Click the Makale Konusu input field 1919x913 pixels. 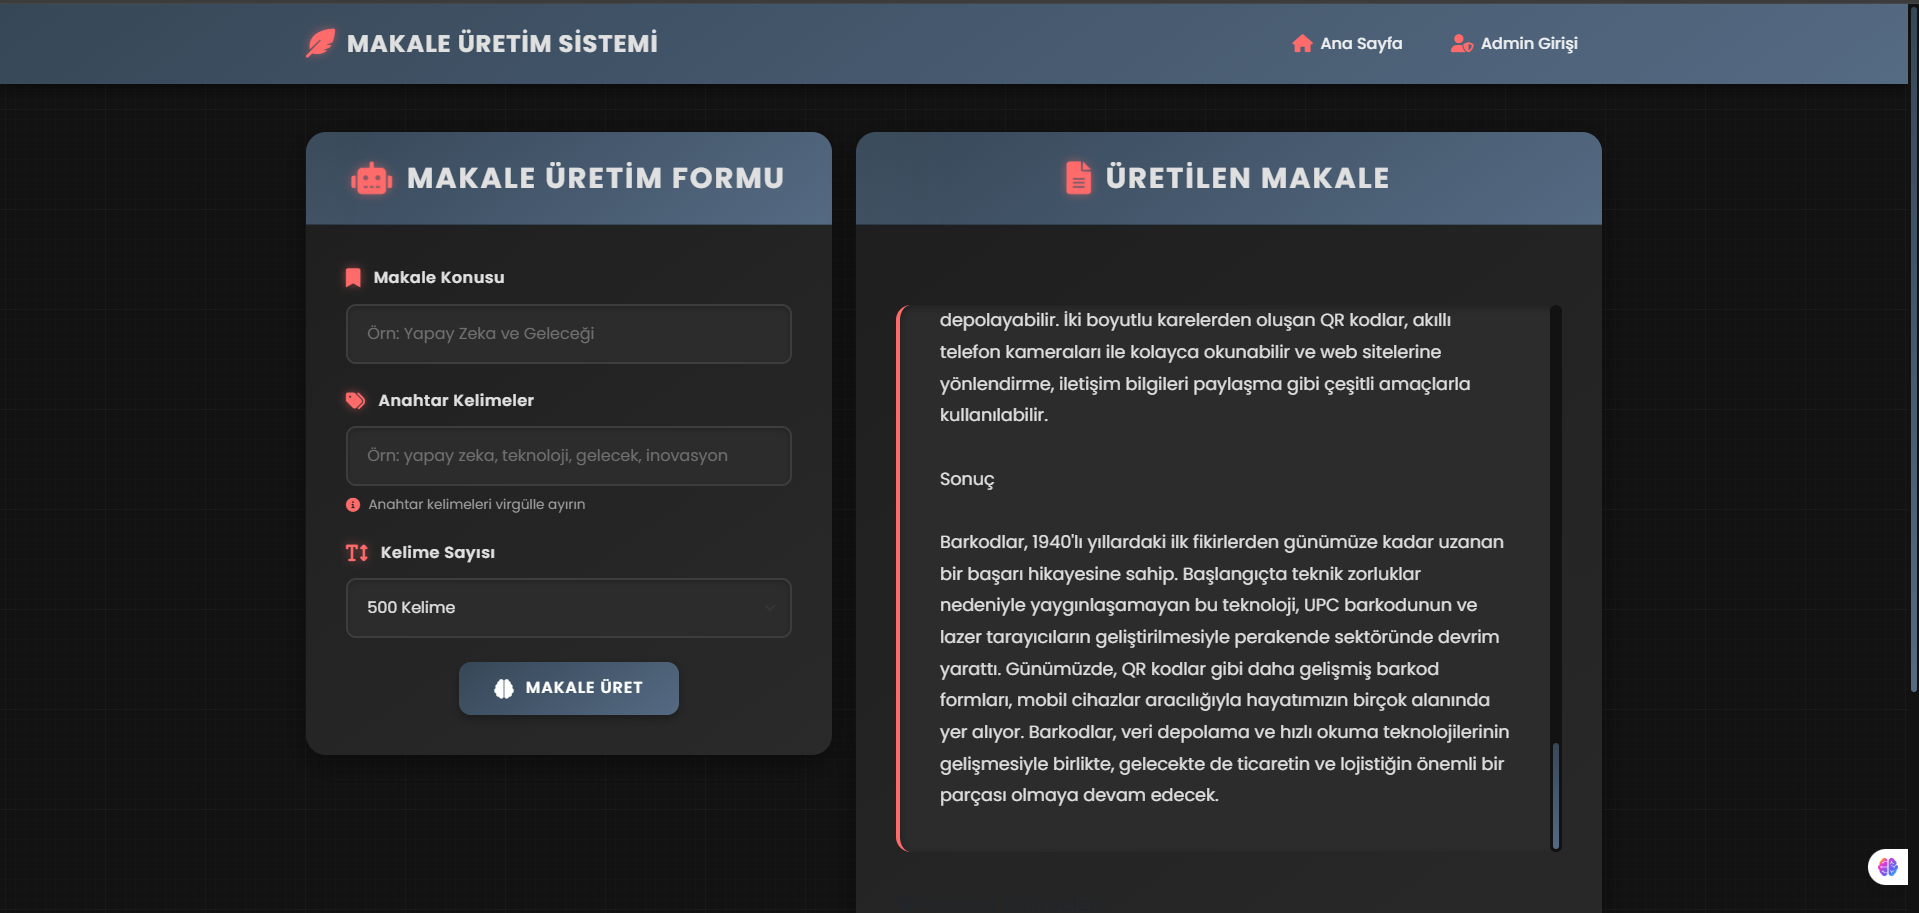click(x=568, y=334)
